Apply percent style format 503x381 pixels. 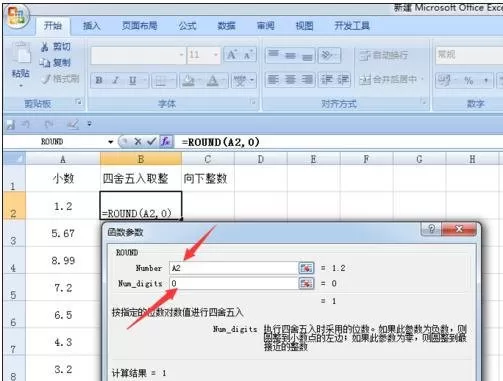point(469,80)
